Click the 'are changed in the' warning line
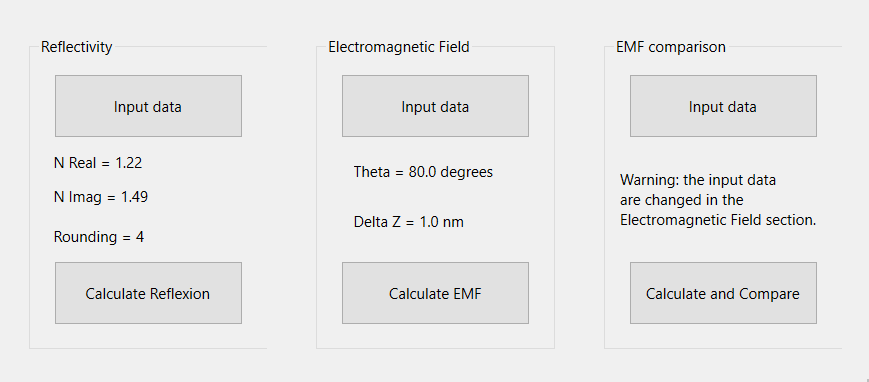The image size is (869, 382). pyautogui.click(x=682, y=200)
